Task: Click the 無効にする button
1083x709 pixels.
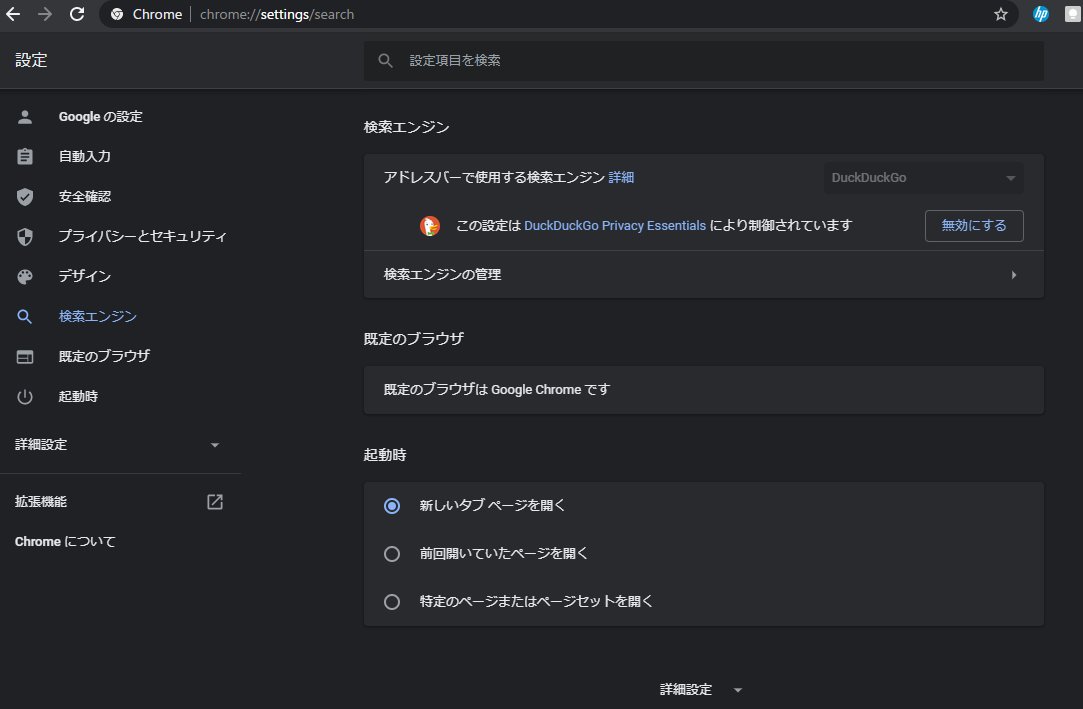Action: (974, 226)
